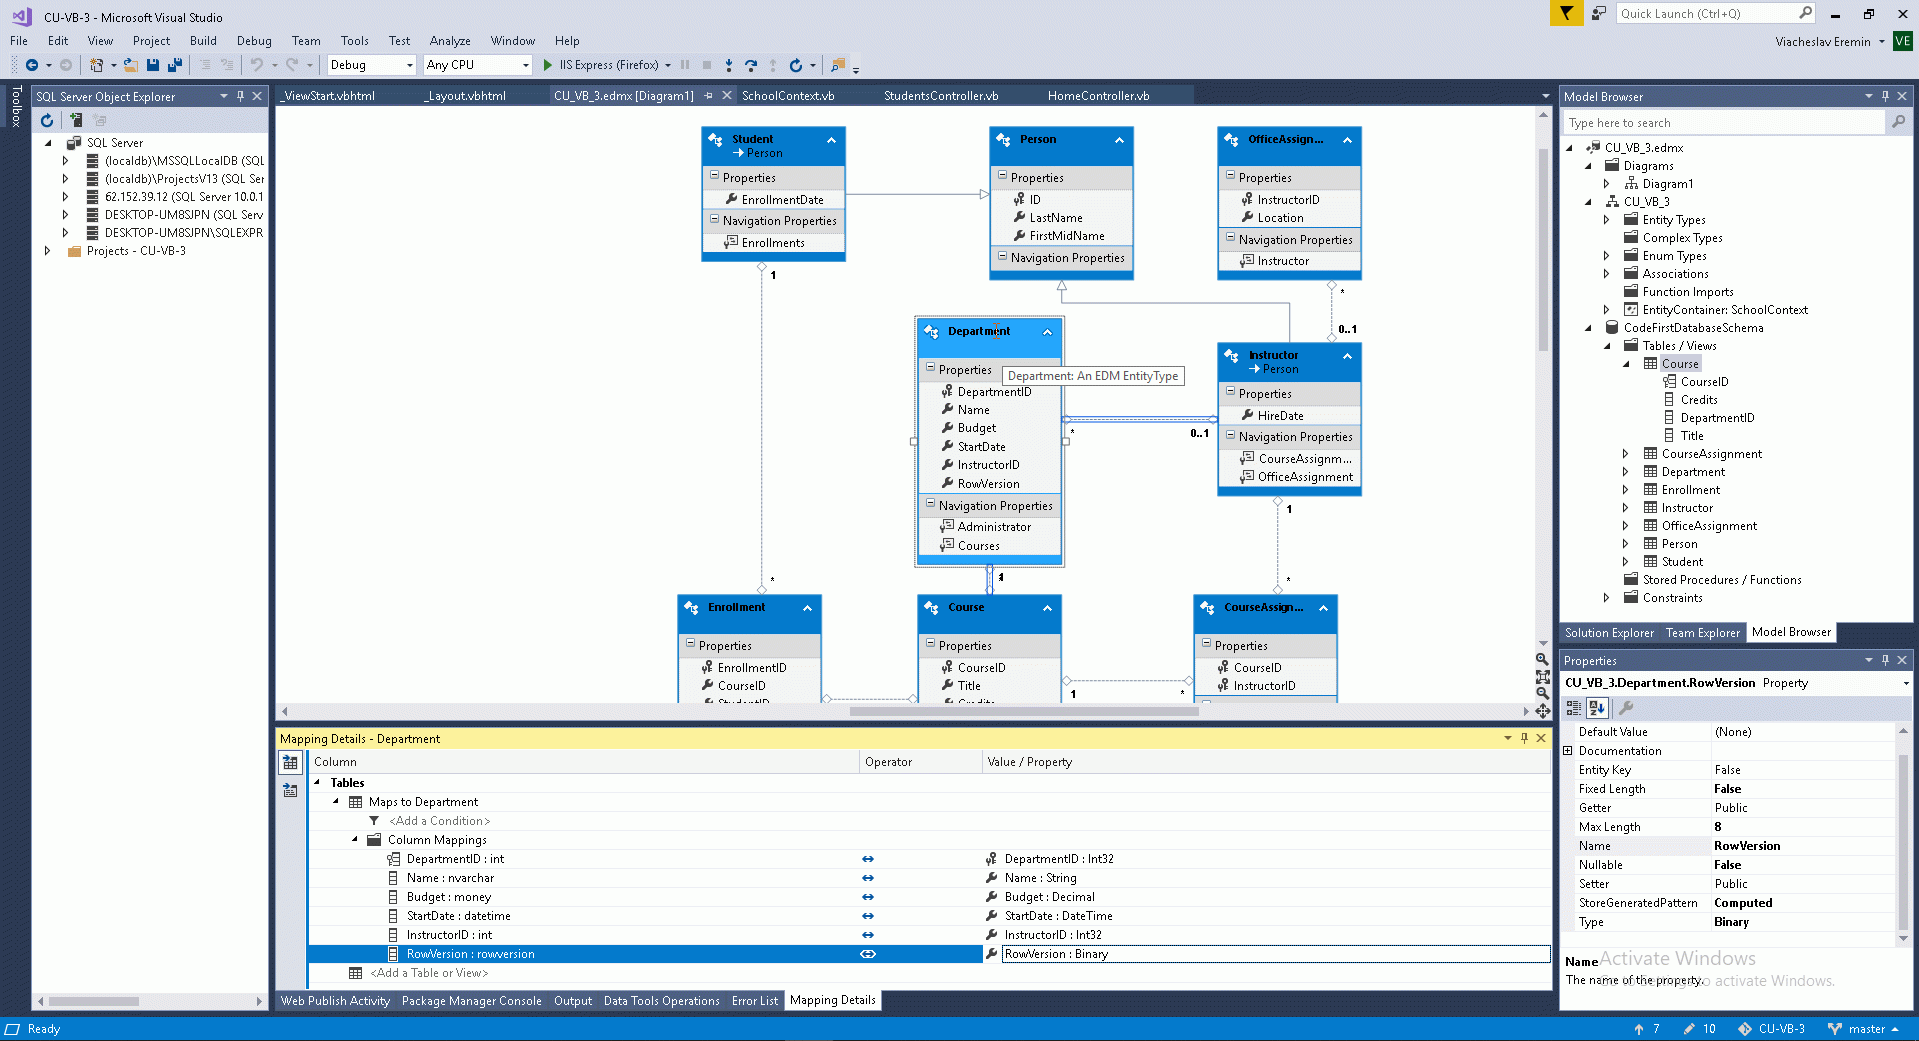The width and height of the screenshot is (1919, 1041).
Task: Toggle Navigation Properties section in Instructor entity
Action: click(1230, 435)
